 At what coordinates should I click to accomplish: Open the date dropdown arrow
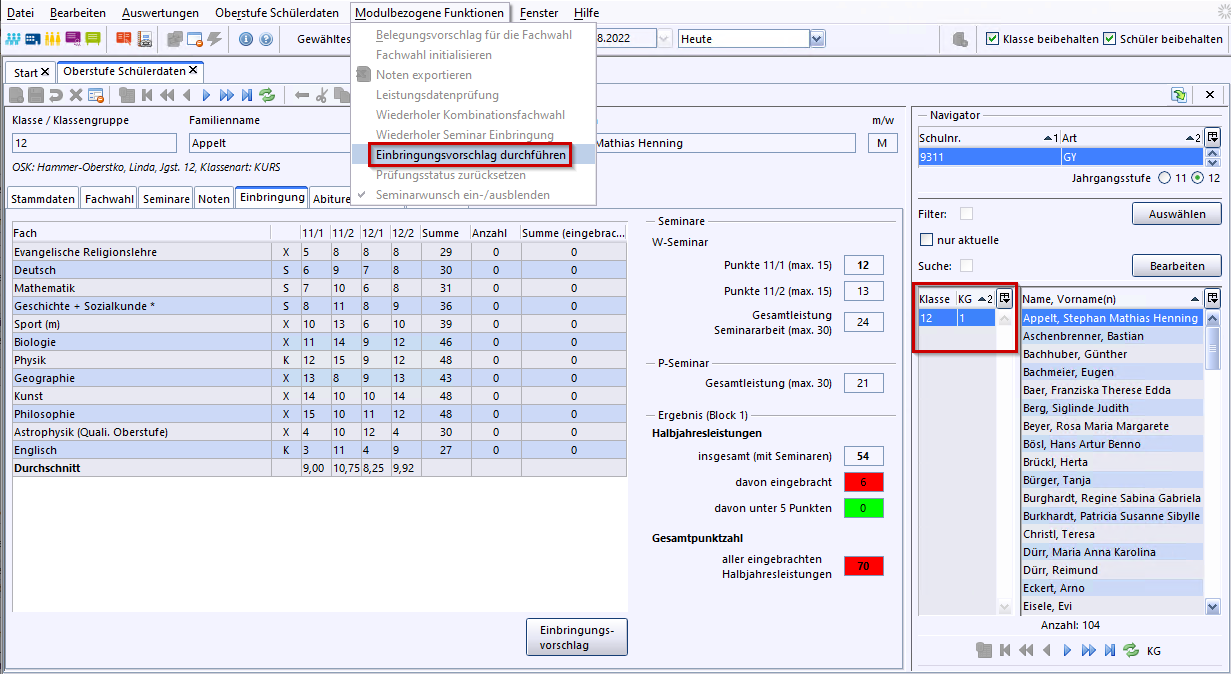tap(665, 39)
